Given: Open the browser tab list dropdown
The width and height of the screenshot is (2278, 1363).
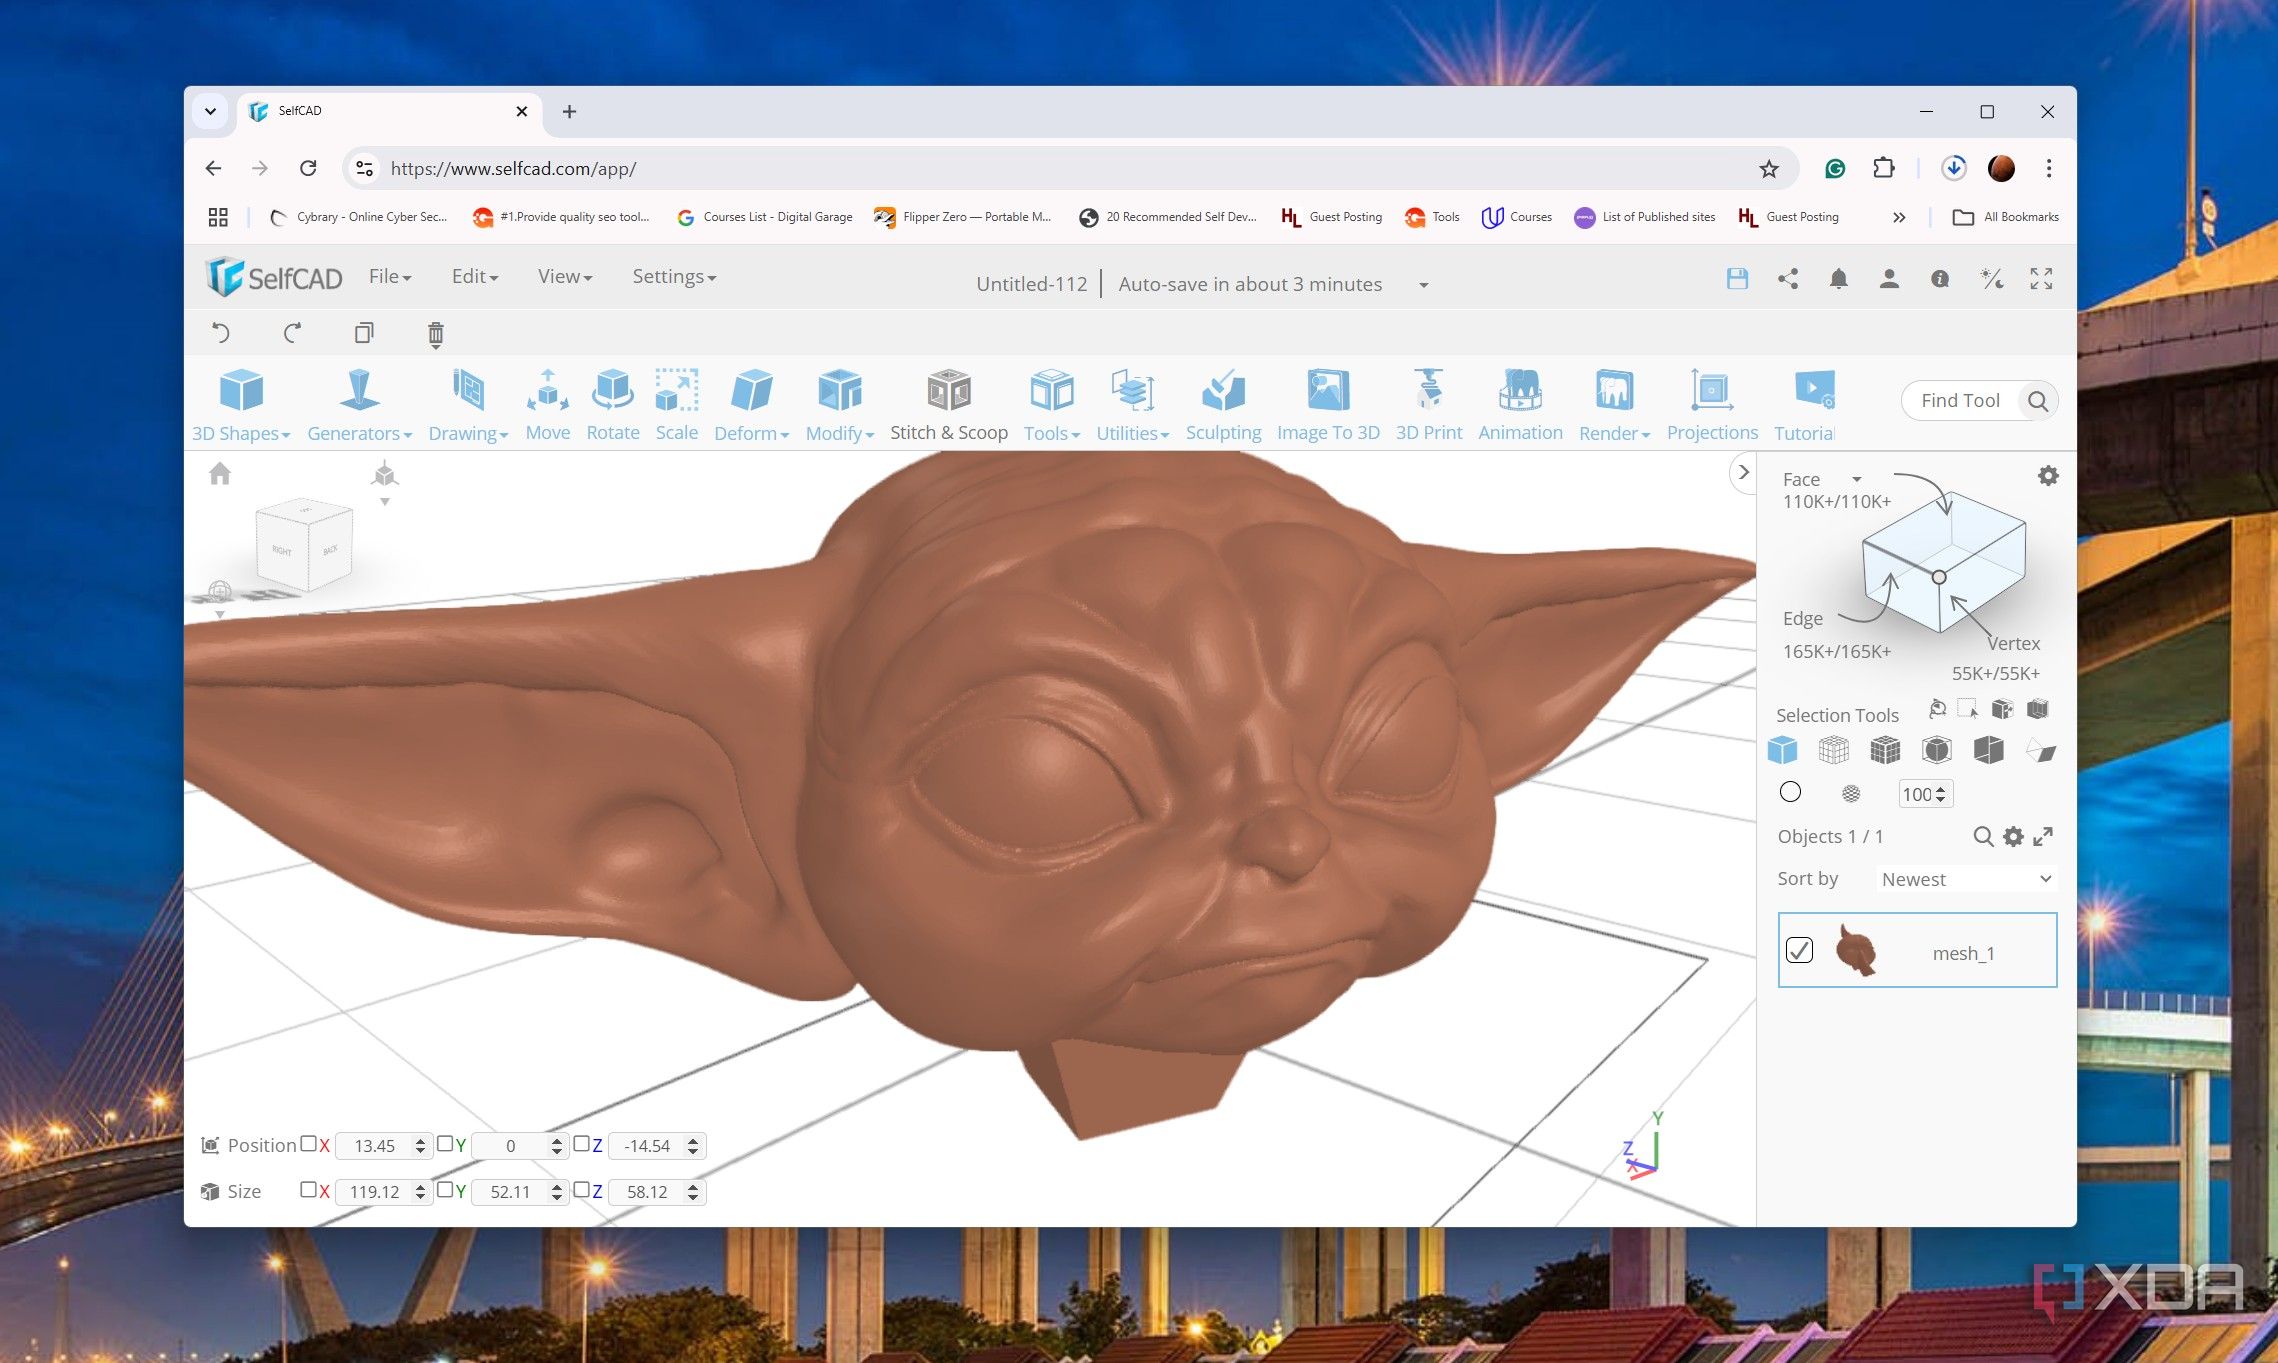Looking at the screenshot, I should 210,111.
